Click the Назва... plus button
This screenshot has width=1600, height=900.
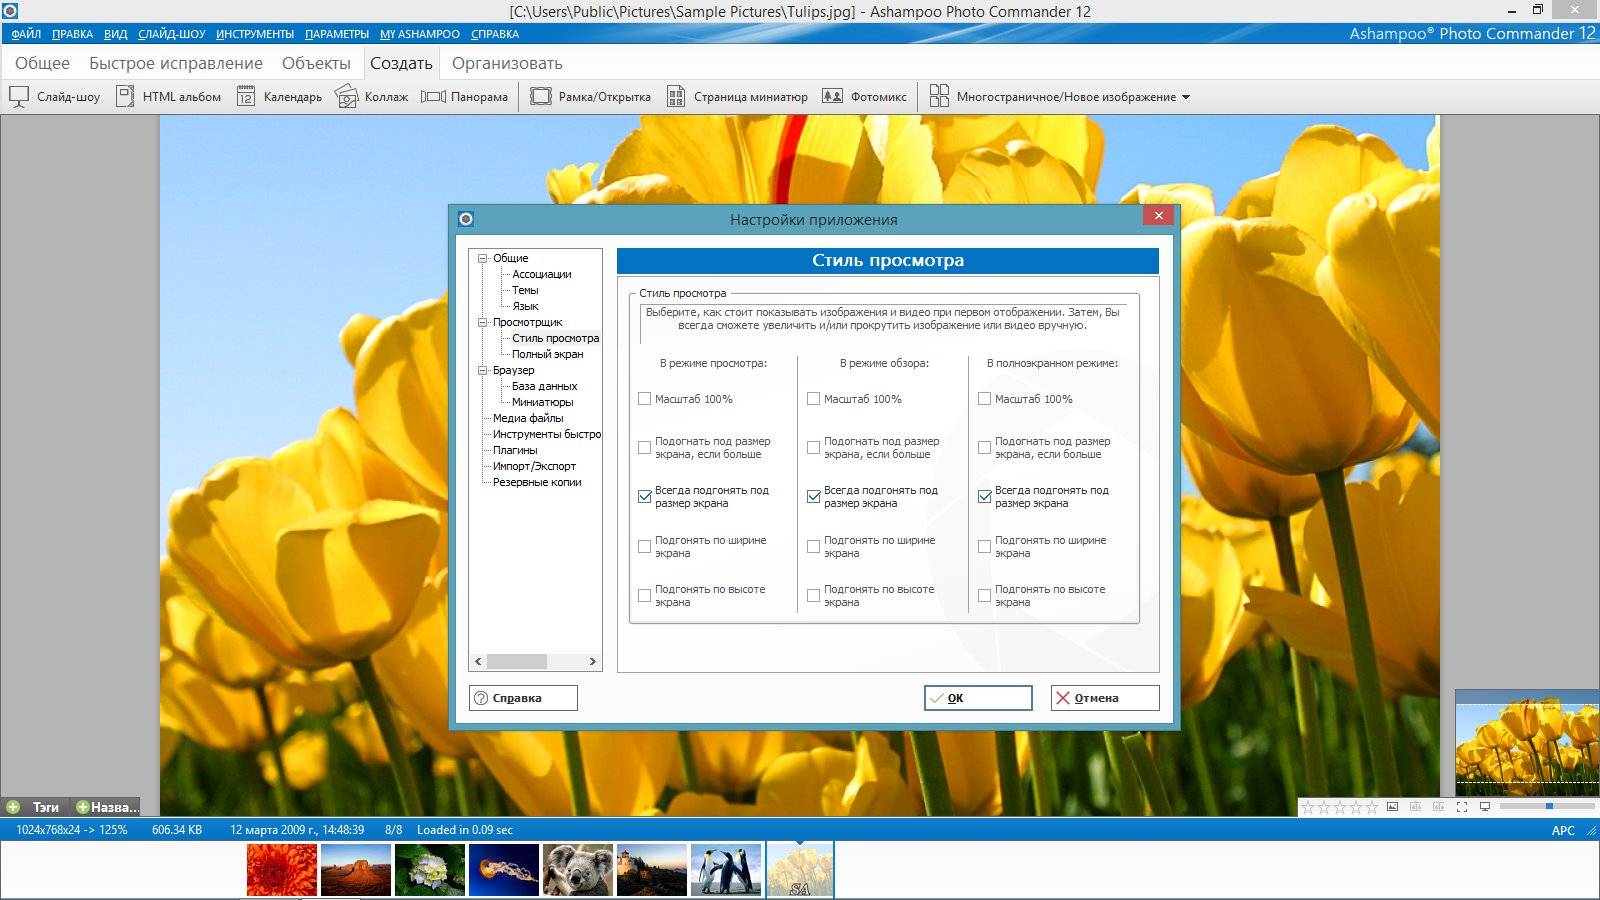coord(83,807)
